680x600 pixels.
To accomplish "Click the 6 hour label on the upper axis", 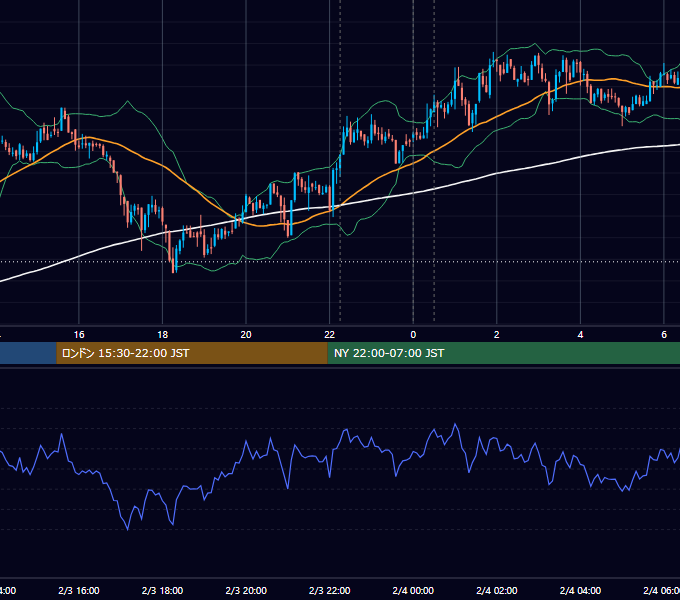I will pos(664,335).
